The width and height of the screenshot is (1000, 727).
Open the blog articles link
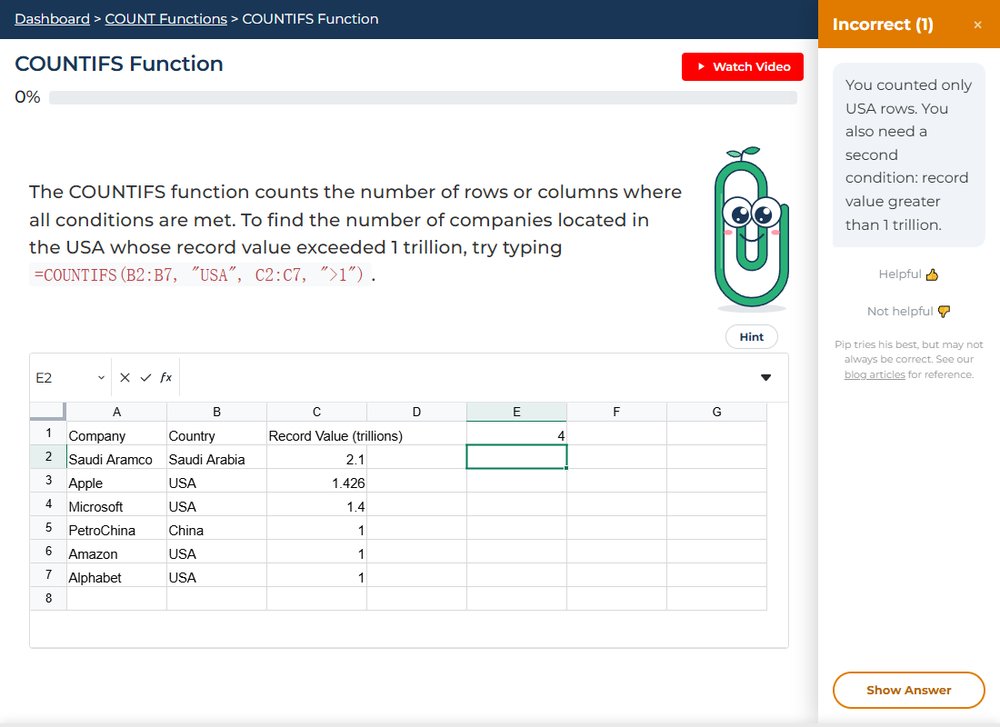(x=874, y=374)
